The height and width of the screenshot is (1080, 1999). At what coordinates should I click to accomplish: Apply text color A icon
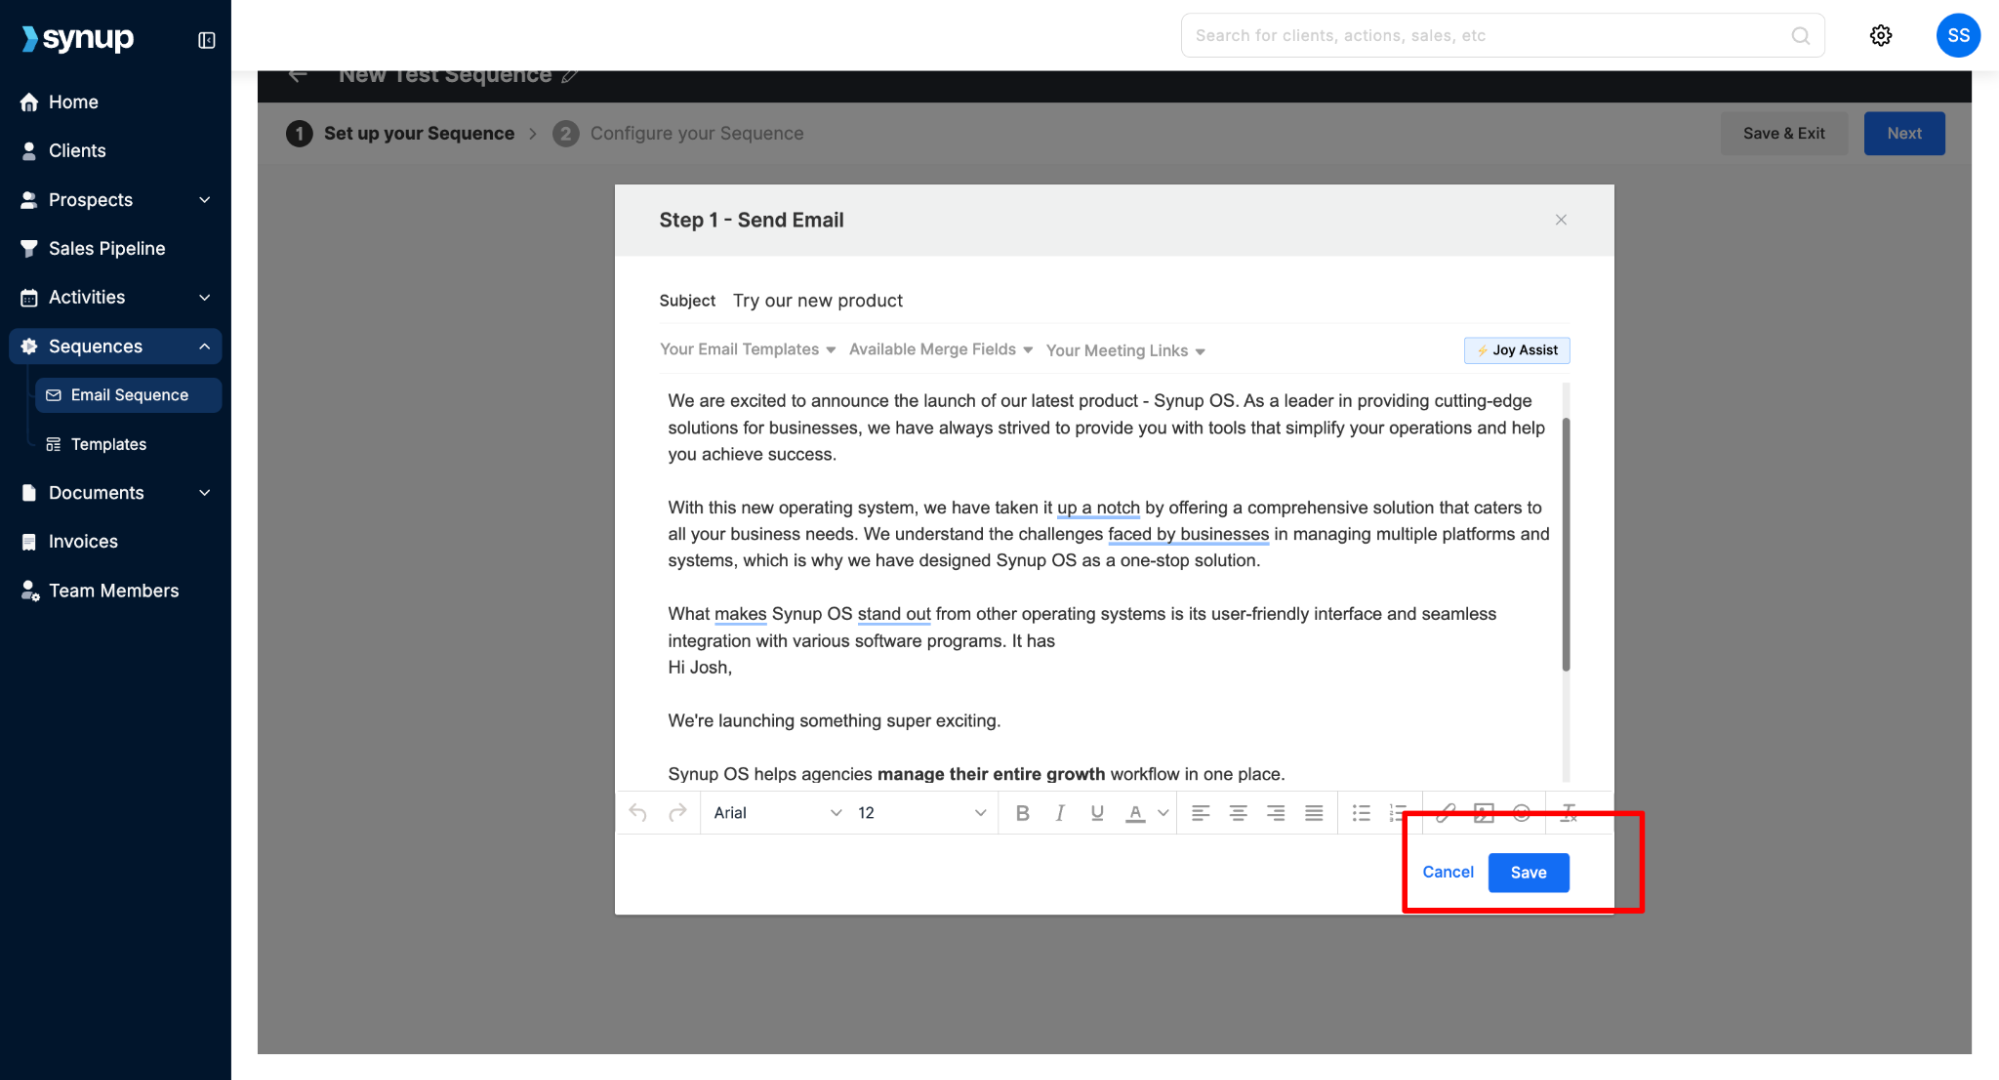click(1135, 813)
